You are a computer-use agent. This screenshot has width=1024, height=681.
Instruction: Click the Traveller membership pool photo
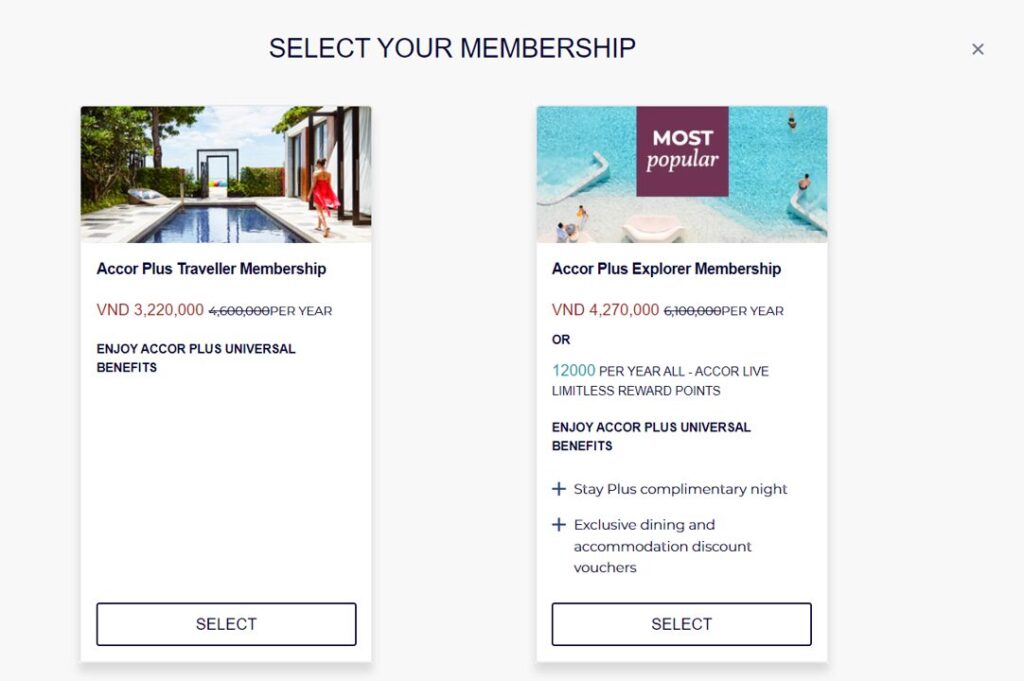[225, 173]
